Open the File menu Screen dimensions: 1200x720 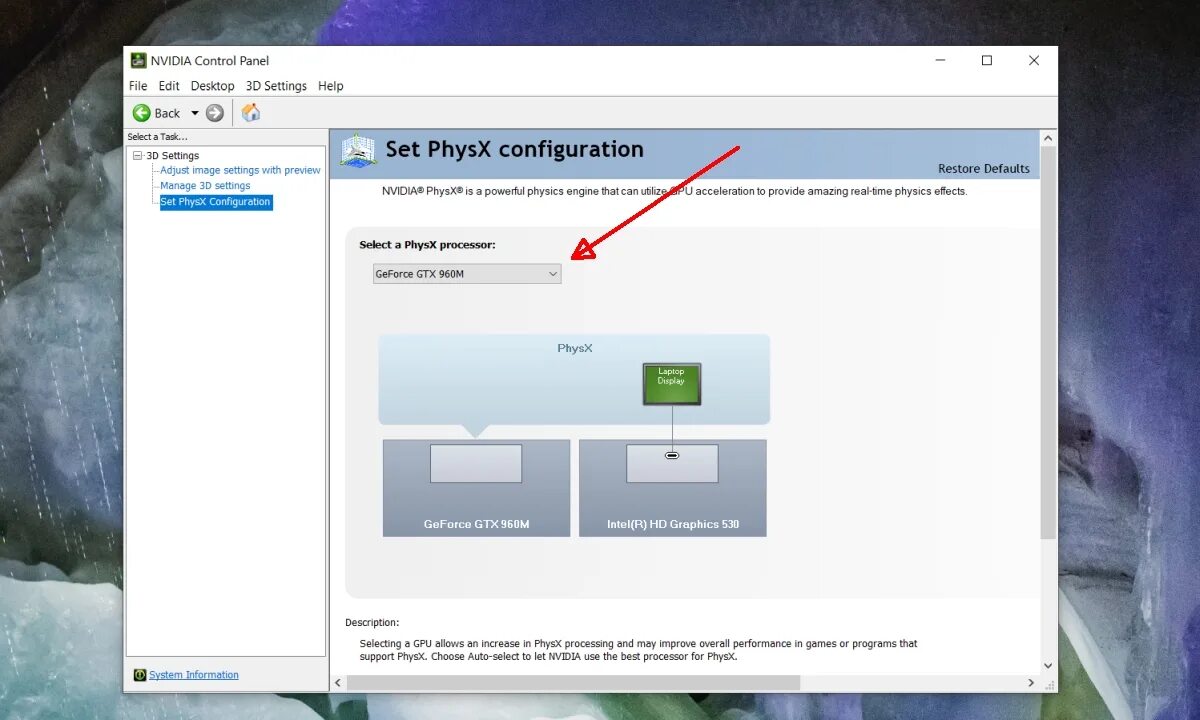[138, 86]
